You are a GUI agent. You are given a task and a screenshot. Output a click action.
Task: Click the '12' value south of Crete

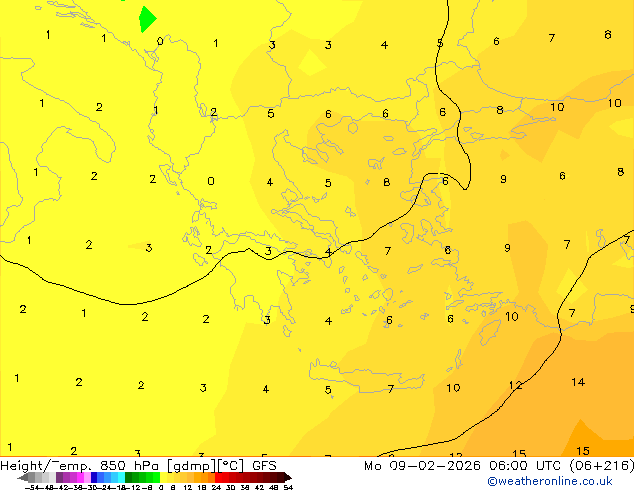pyautogui.click(x=516, y=385)
